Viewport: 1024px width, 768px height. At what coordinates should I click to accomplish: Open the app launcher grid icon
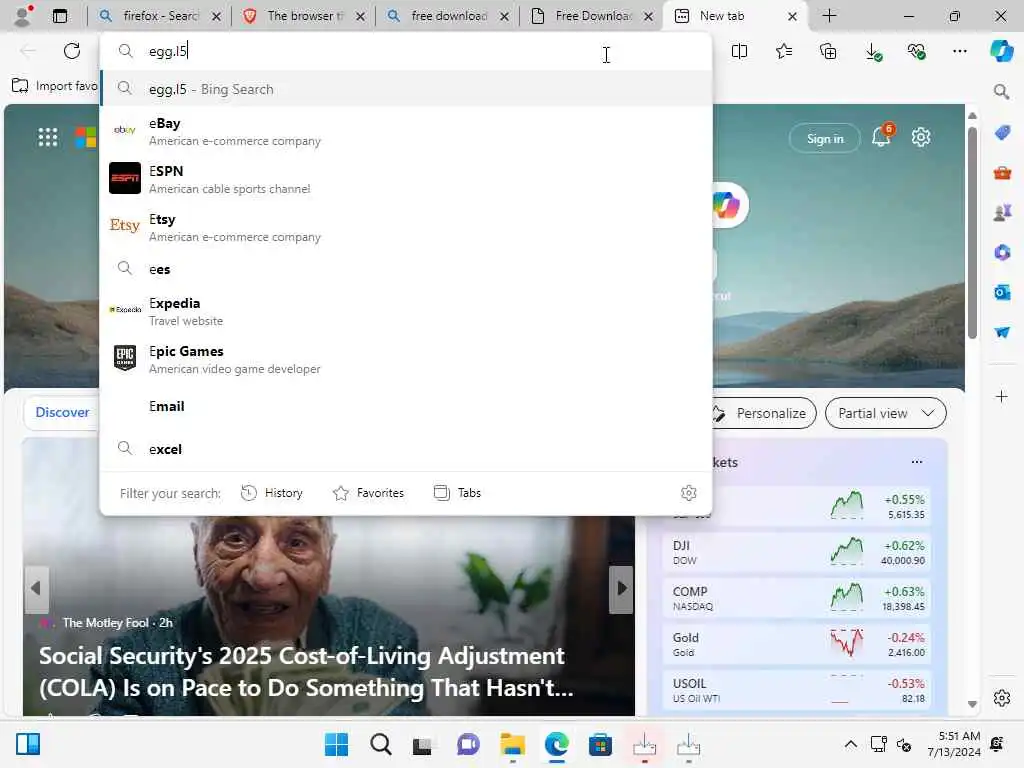pyautogui.click(x=48, y=137)
